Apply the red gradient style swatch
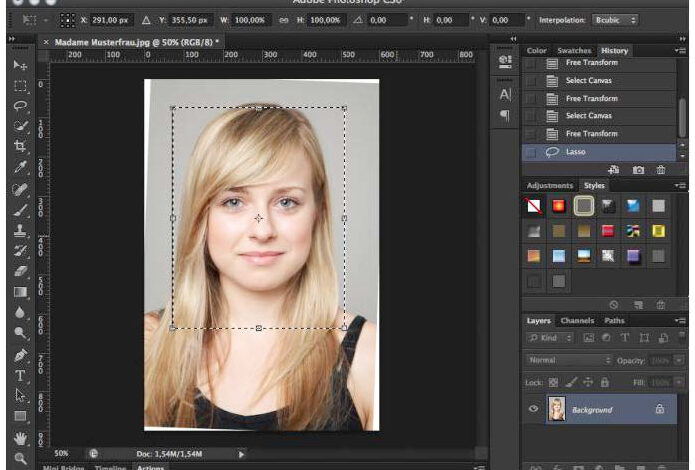The width and height of the screenshot is (695, 470). pyautogui.click(x=608, y=231)
